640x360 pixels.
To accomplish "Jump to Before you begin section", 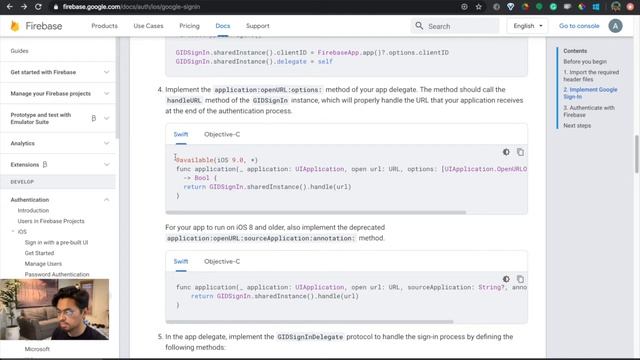I will [585, 62].
